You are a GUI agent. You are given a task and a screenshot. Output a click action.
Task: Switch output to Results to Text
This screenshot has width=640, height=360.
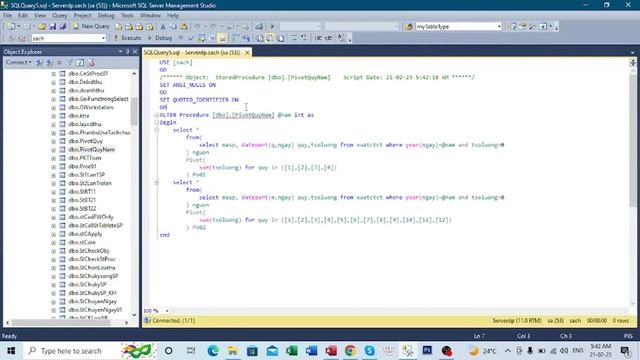pyautogui.click(x=260, y=38)
